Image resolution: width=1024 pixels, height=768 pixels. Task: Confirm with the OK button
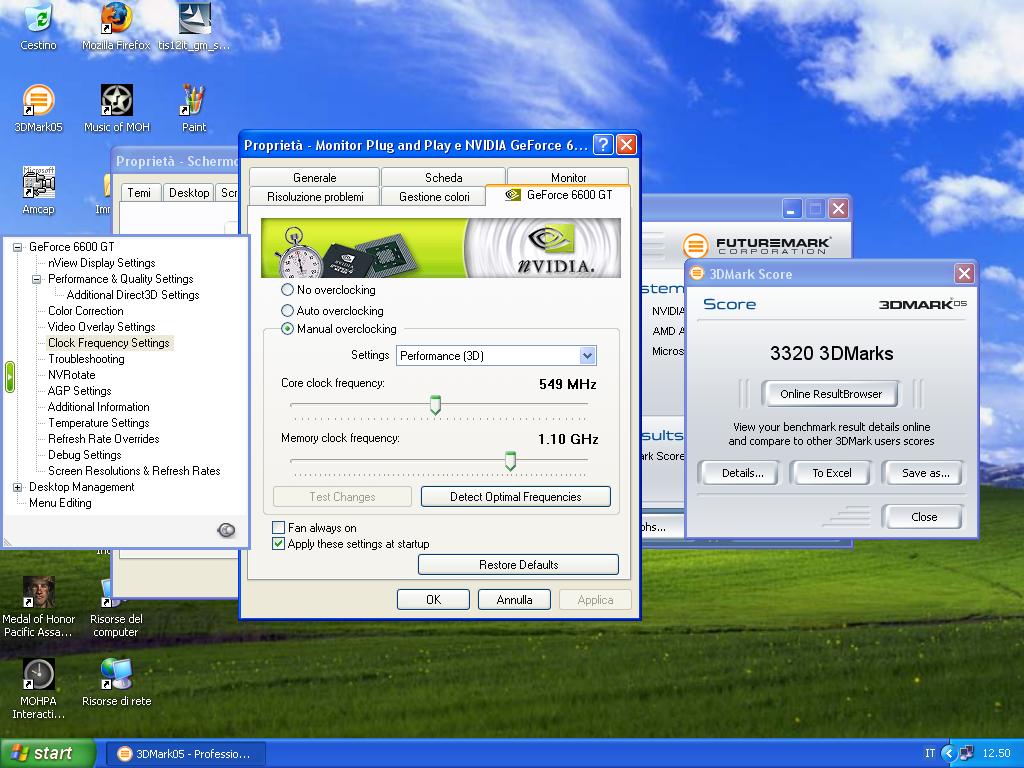pyautogui.click(x=434, y=600)
